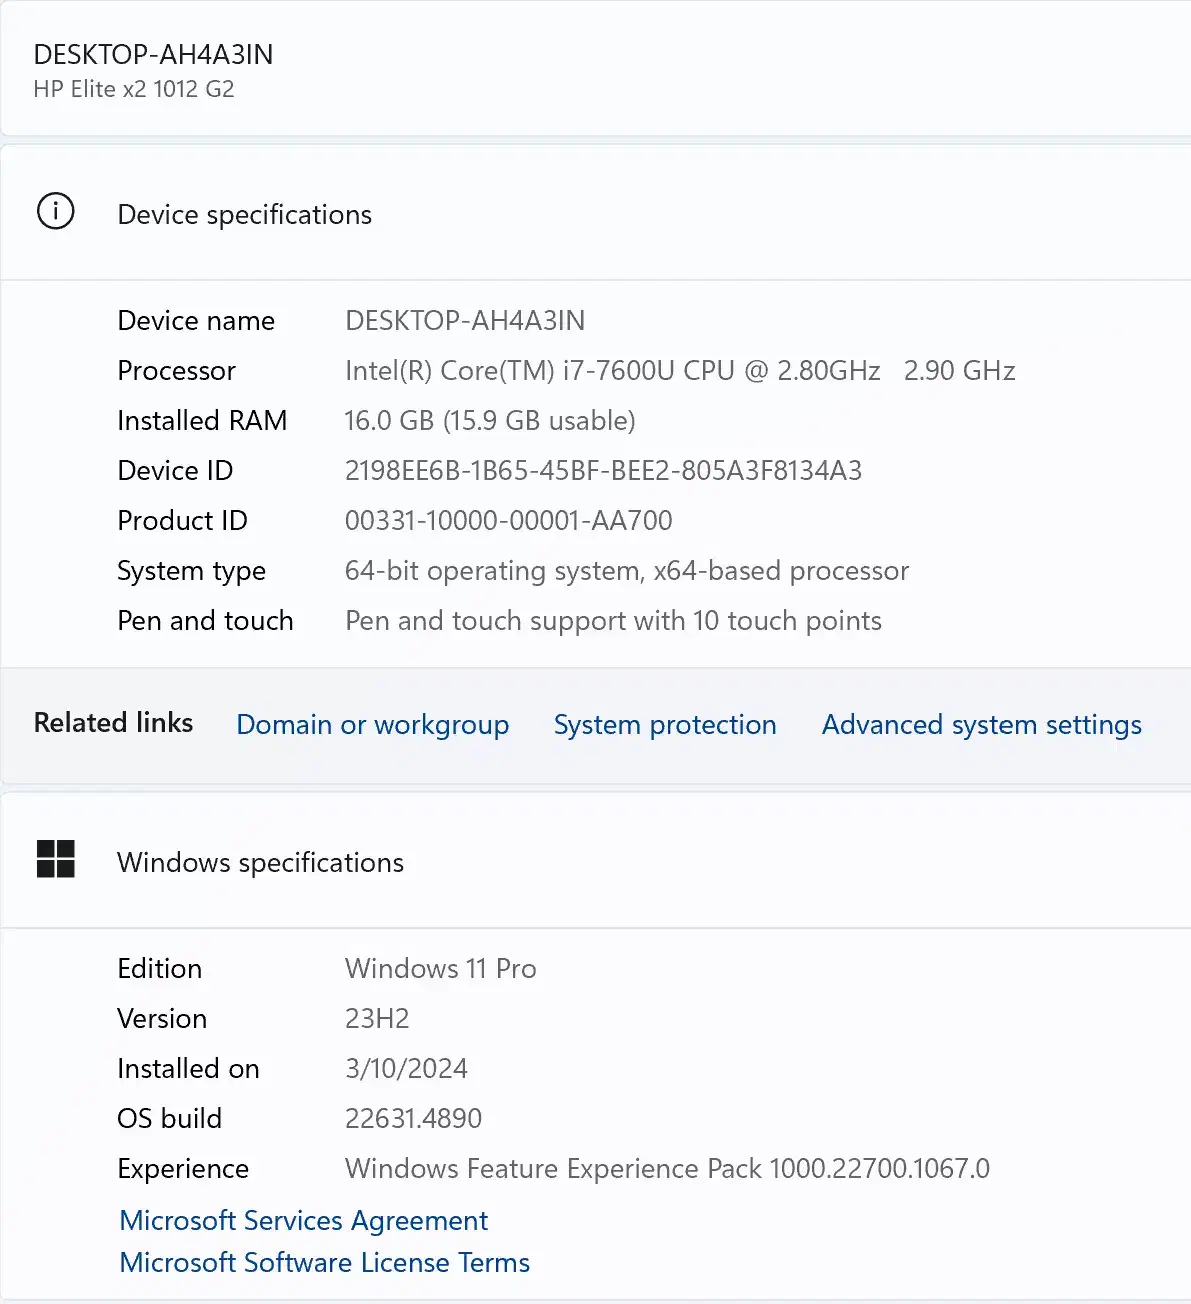The width and height of the screenshot is (1191, 1304).
Task: Select the Windows Feature Experience Pack value
Action: [667, 1169]
